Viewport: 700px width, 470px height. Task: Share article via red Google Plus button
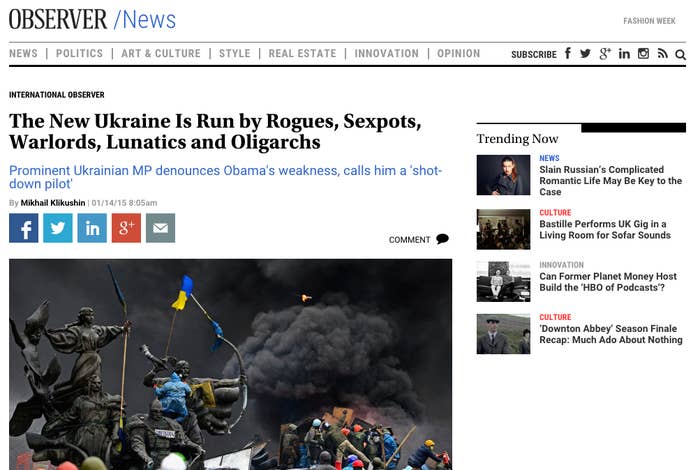(126, 228)
